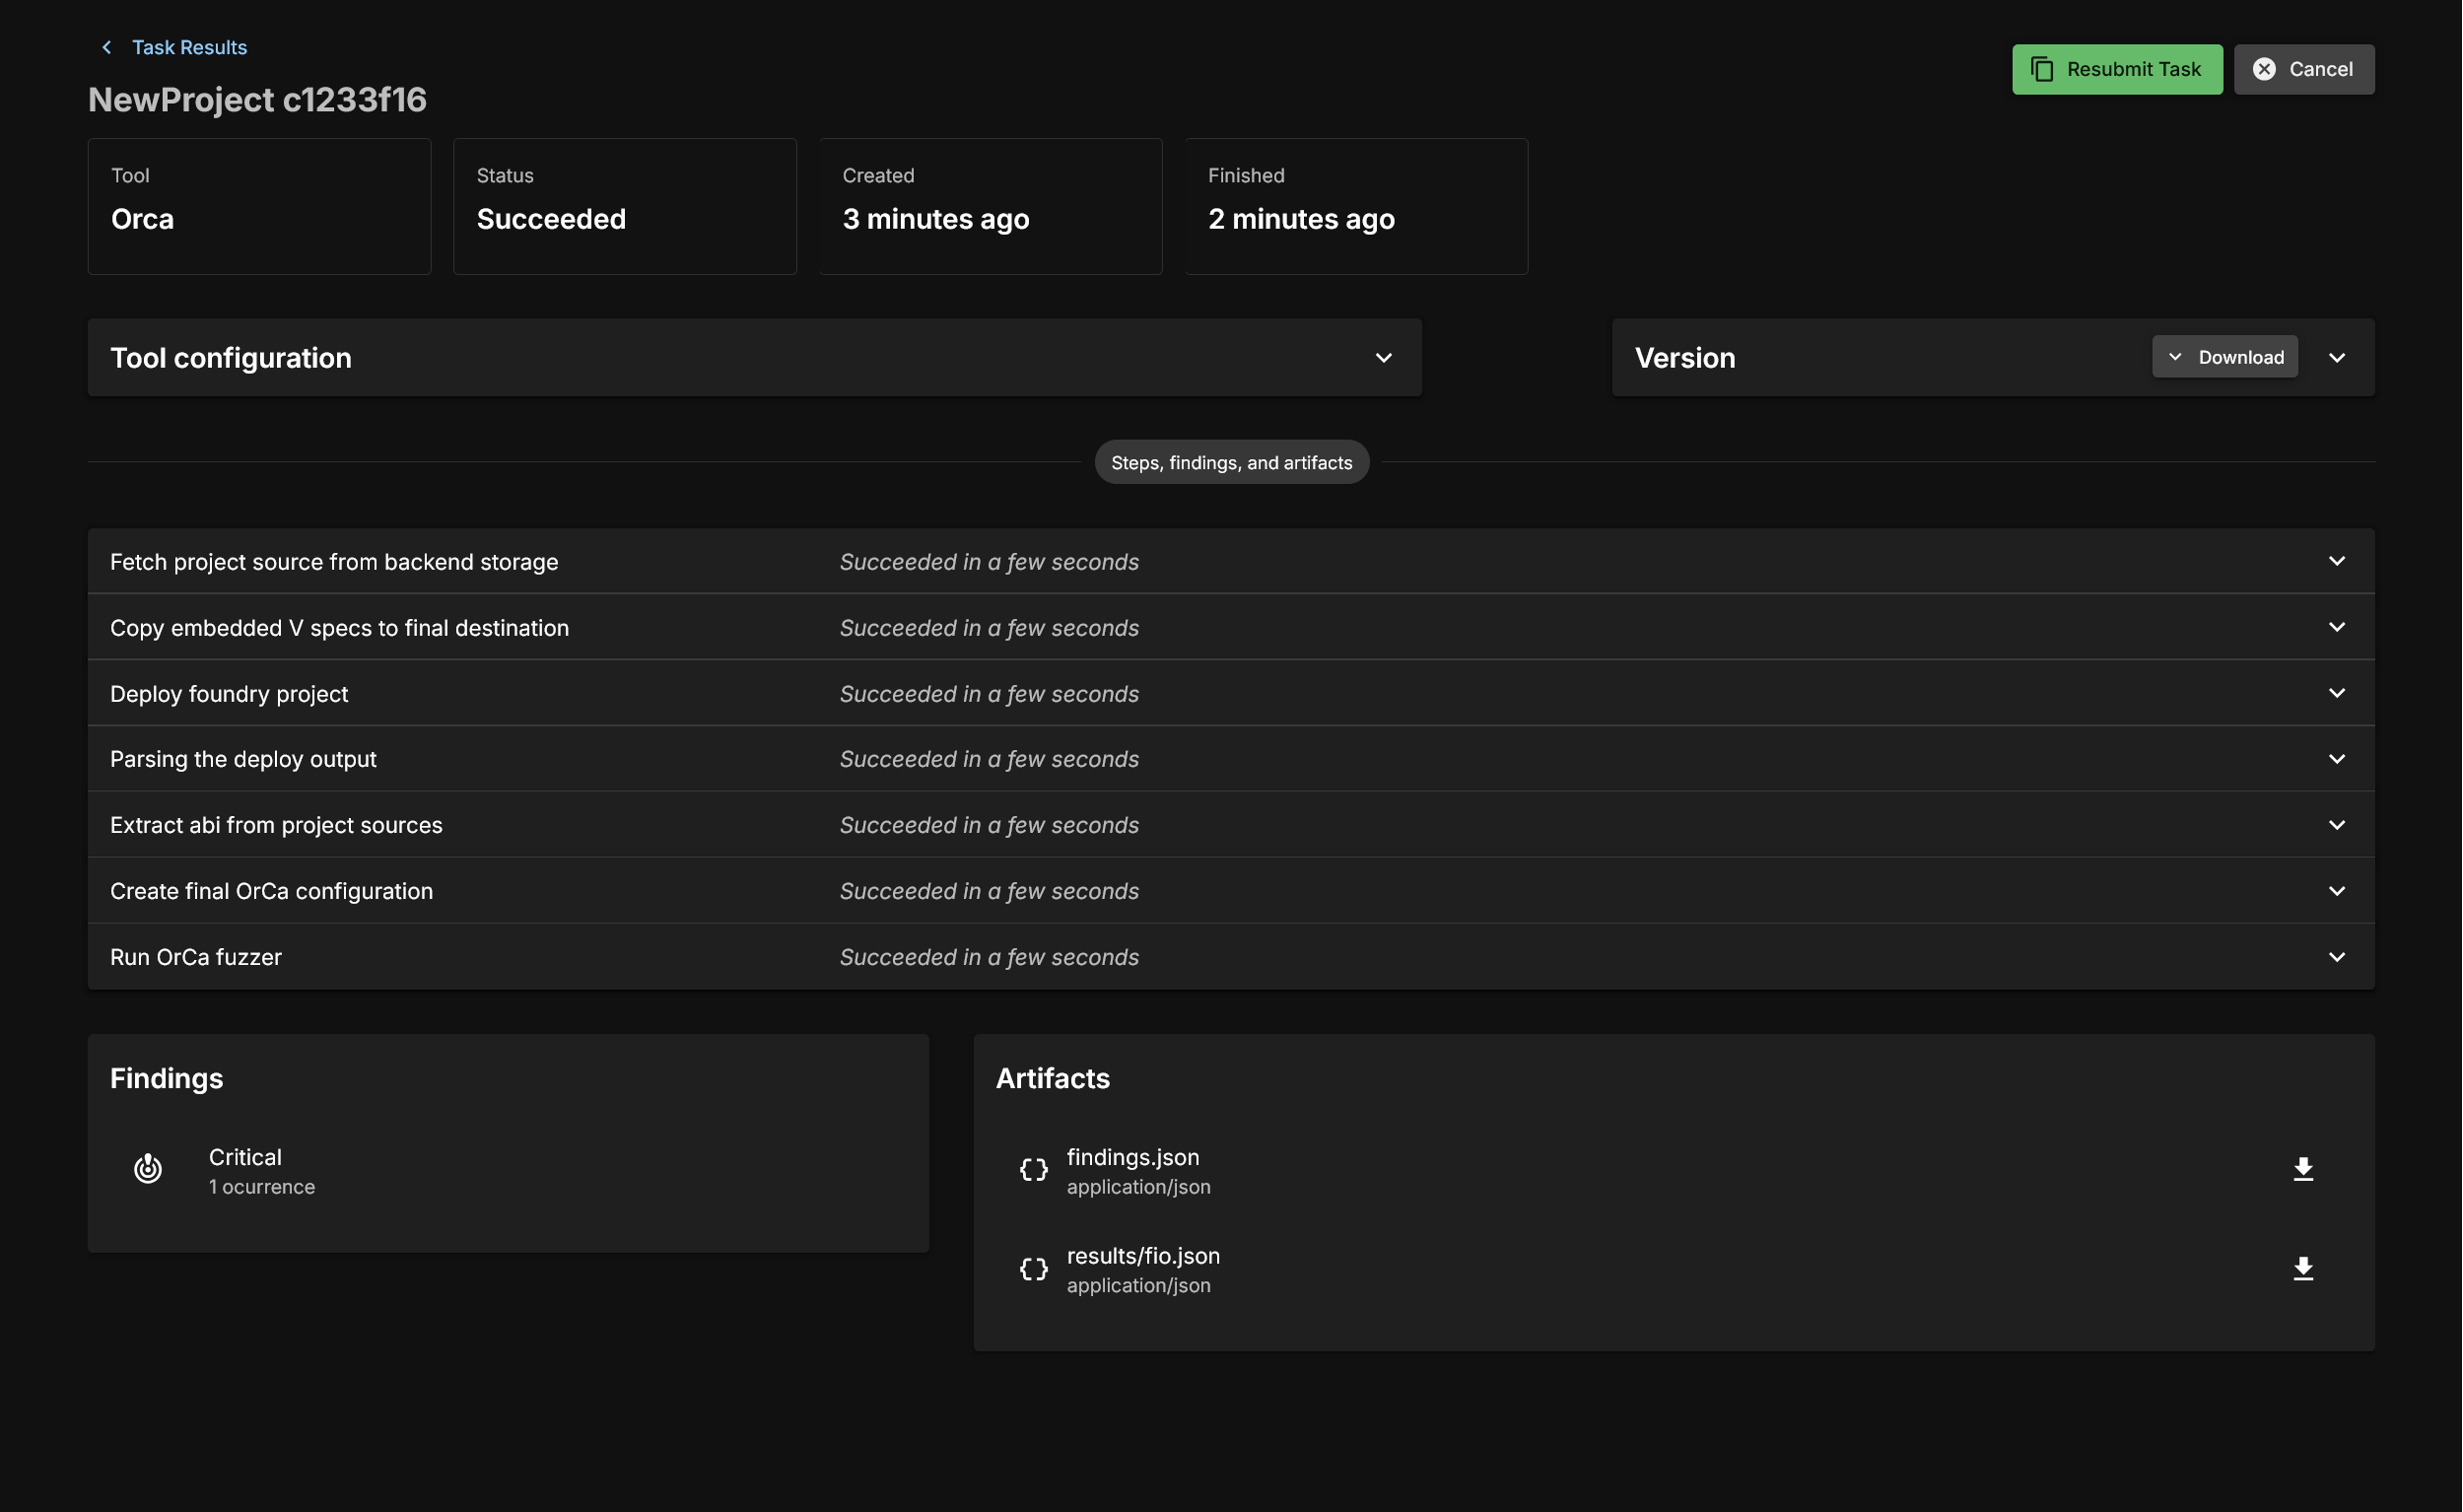This screenshot has width=2463, height=1512.
Task: Click '1 ocurrence' under Critical
Action: 262,1187
